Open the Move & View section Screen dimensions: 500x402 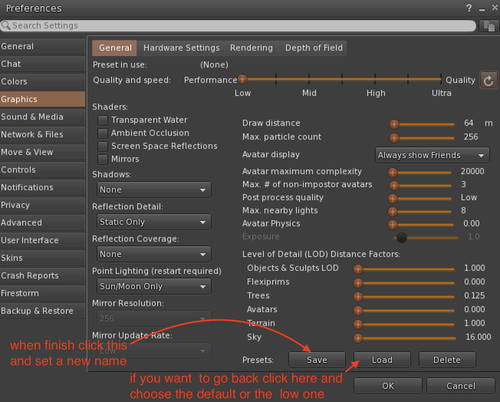(x=42, y=152)
